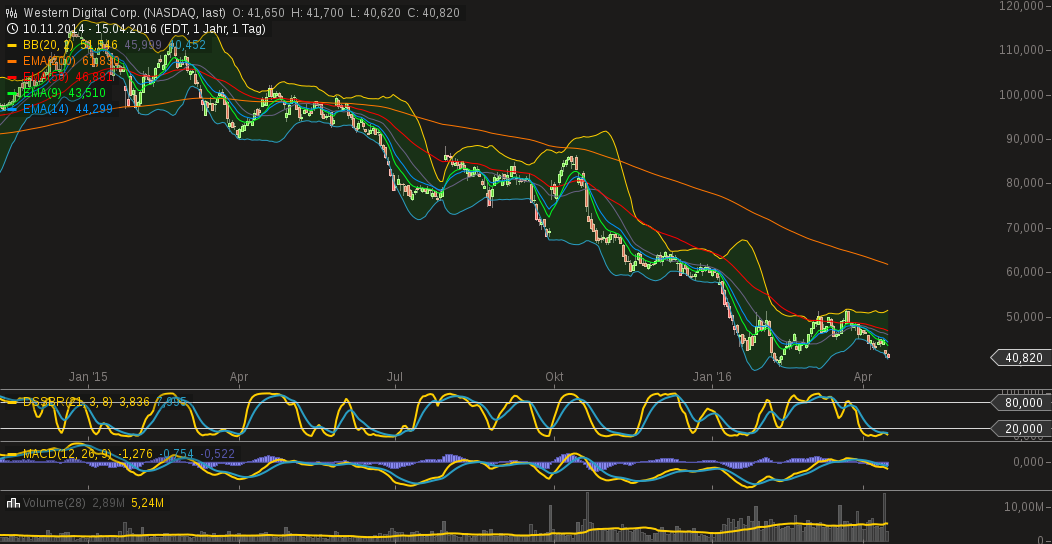Screen dimensions: 1052x544
Task: Click the Jan '16 label on time axis
Action: 712,377
